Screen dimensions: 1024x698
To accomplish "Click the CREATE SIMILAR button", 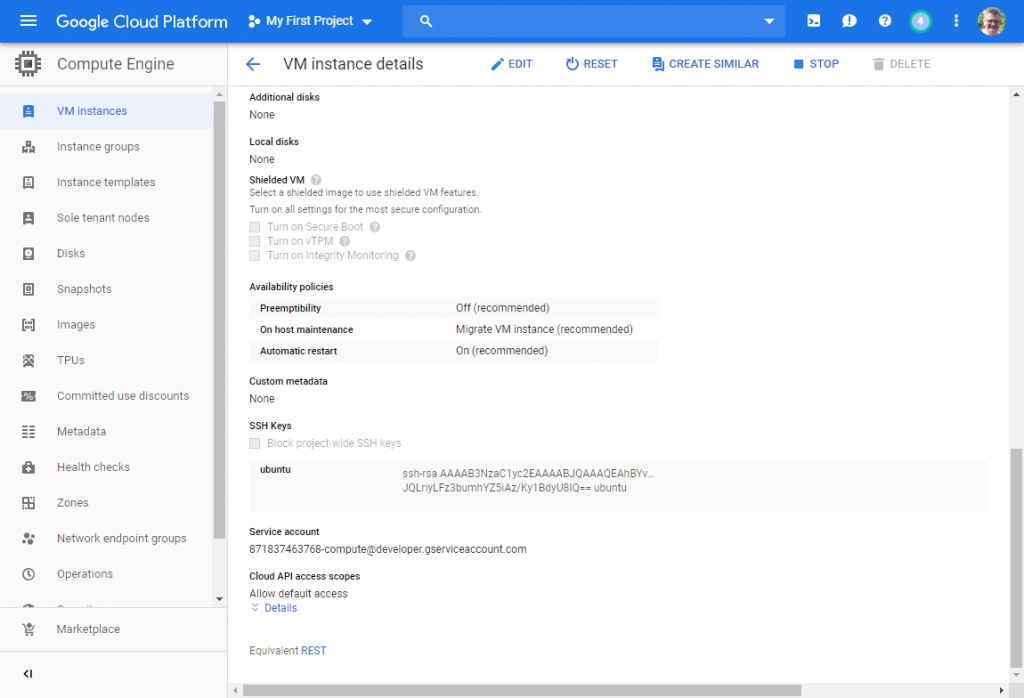I will pyautogui.click(x=705, y=64).
